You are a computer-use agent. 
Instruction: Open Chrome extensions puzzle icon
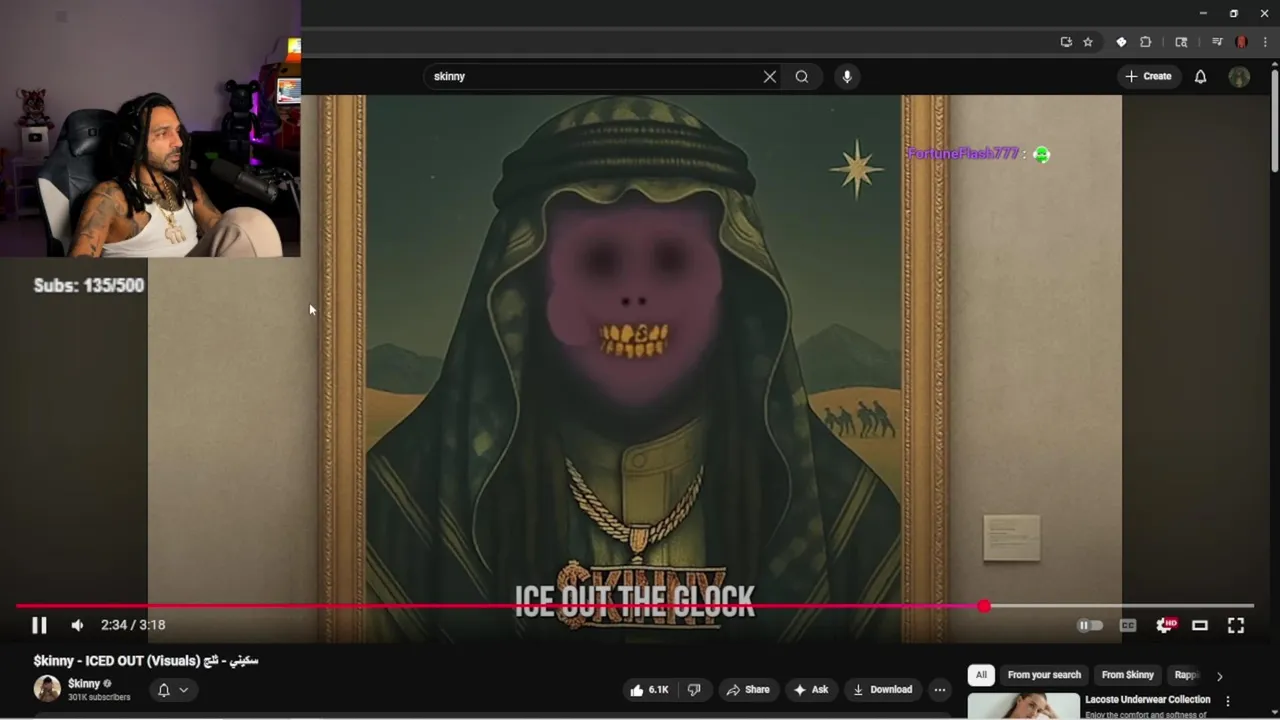point(1146,42)
